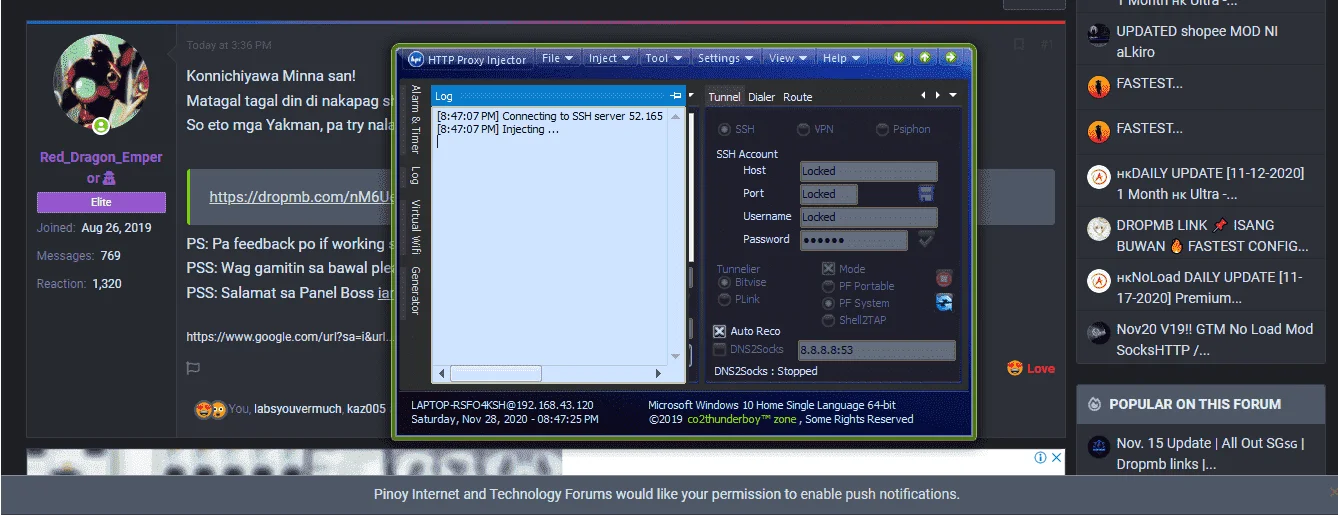Screen dimensions: 1338x515
Task: Open the Alarm & Timer side tab
Action: point(415,118)
